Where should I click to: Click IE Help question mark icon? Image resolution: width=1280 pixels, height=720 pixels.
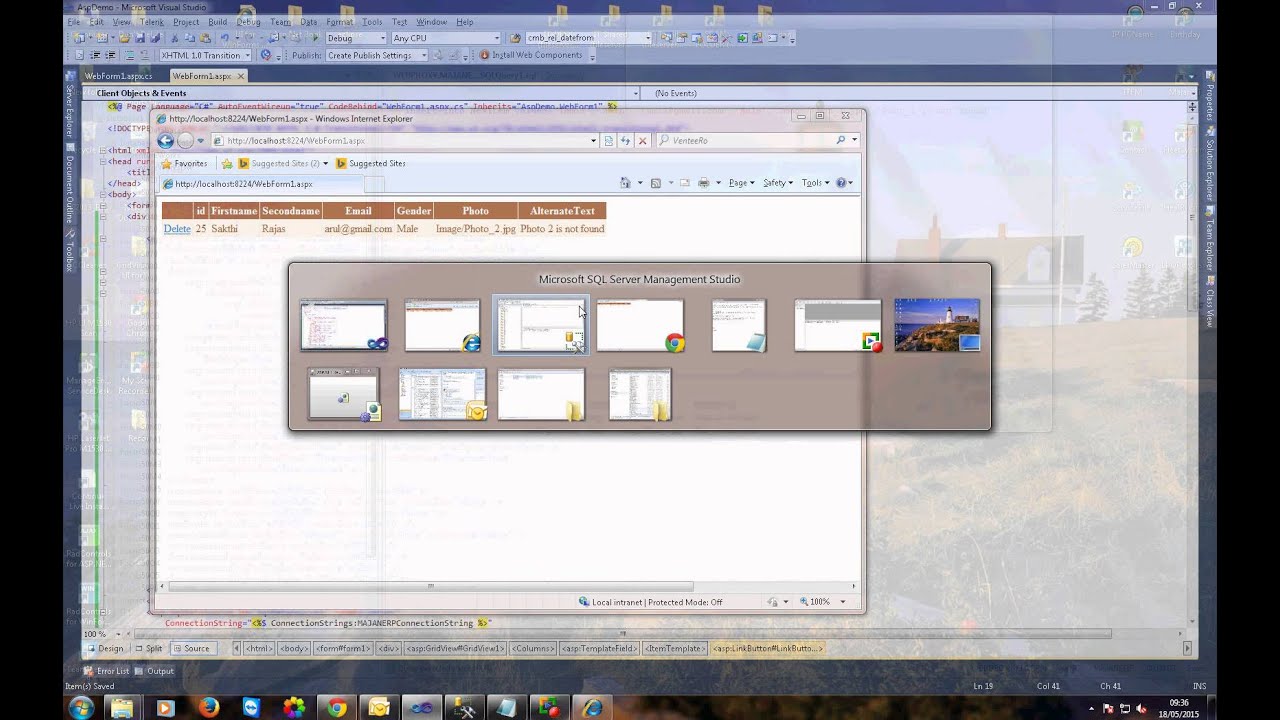click(842, 183)
